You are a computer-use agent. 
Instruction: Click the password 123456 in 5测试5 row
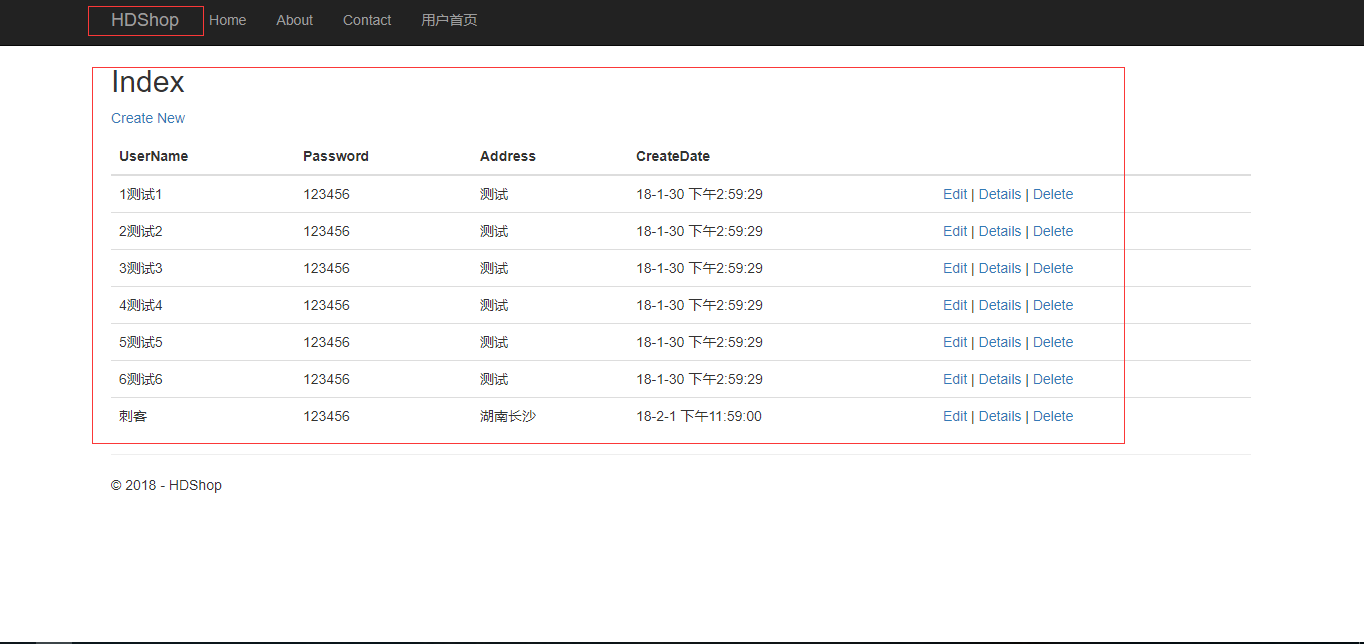327,342
